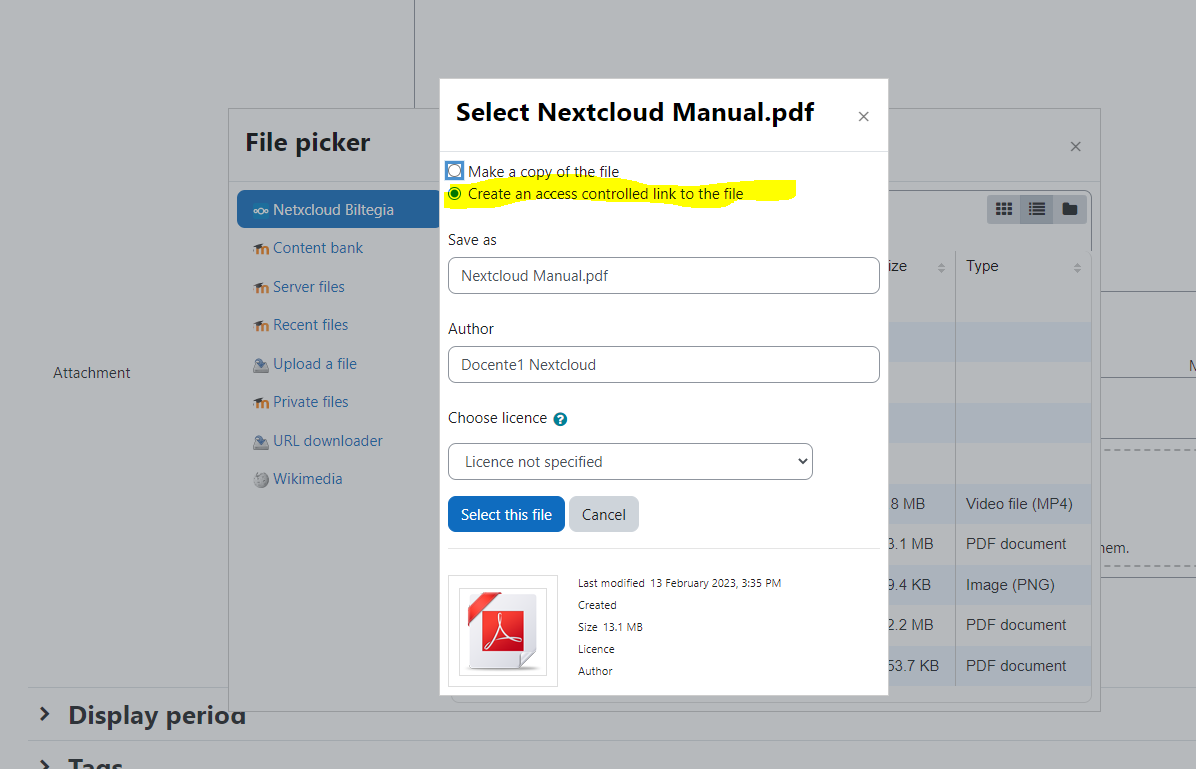Open Recent files repository
Viewport: 1196px width, 769px height.
tap(310, 325)
